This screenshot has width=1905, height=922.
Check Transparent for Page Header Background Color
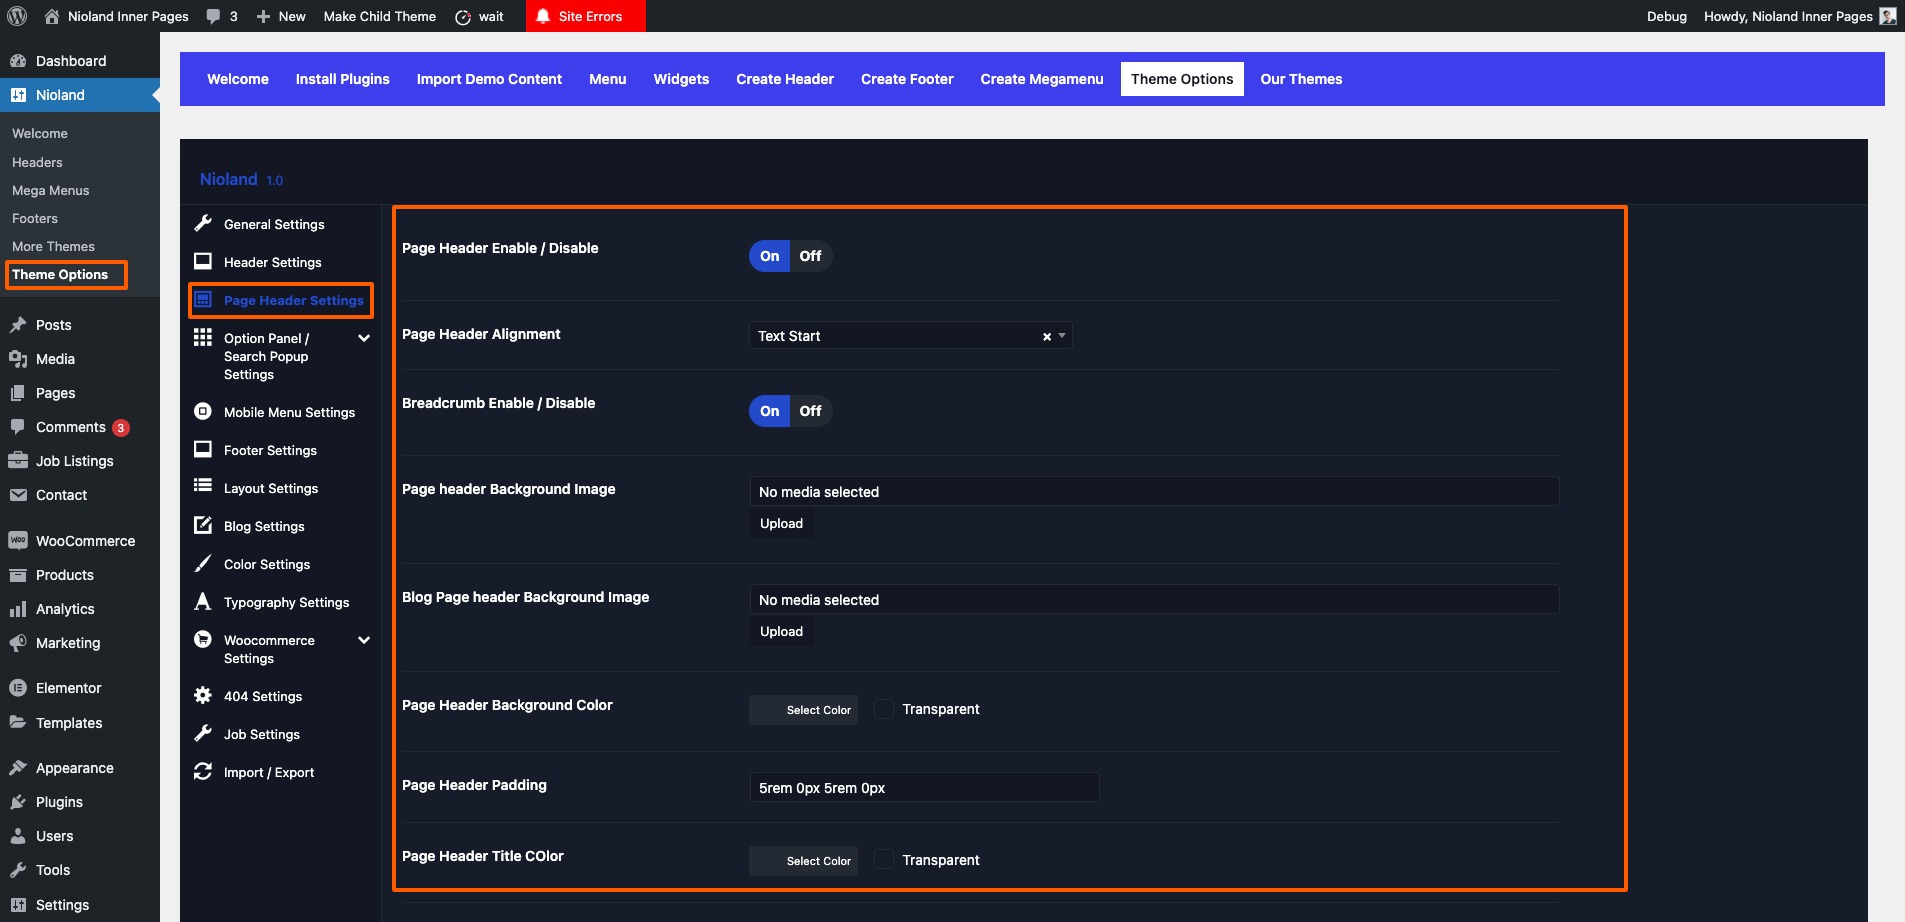click(884, 709)
